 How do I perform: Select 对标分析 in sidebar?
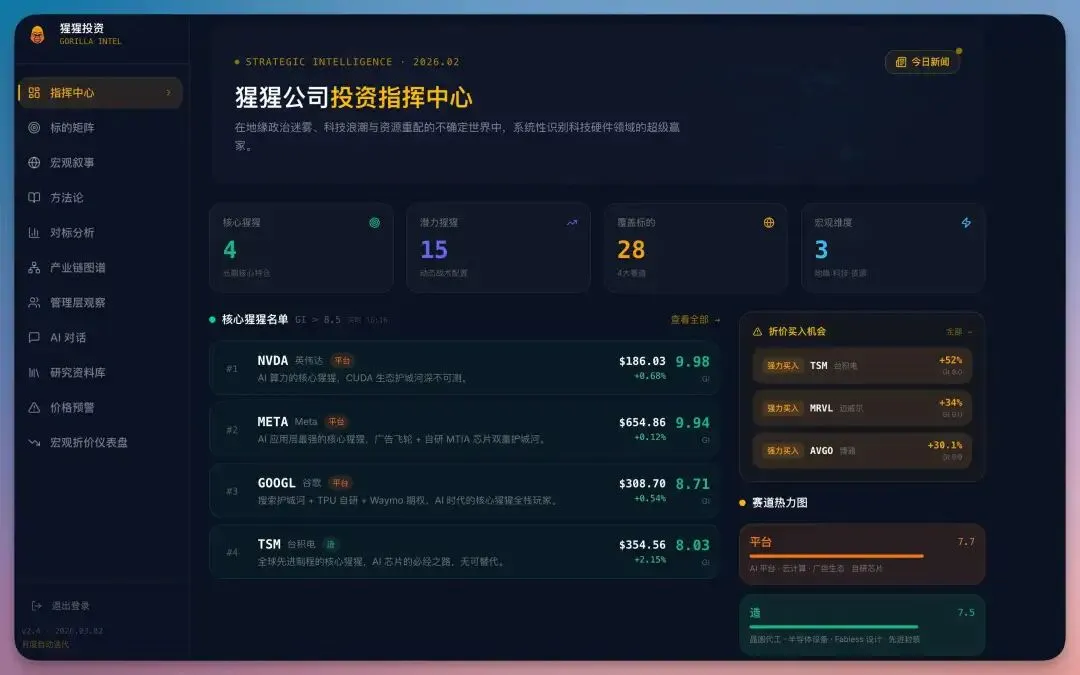[101, 233]
